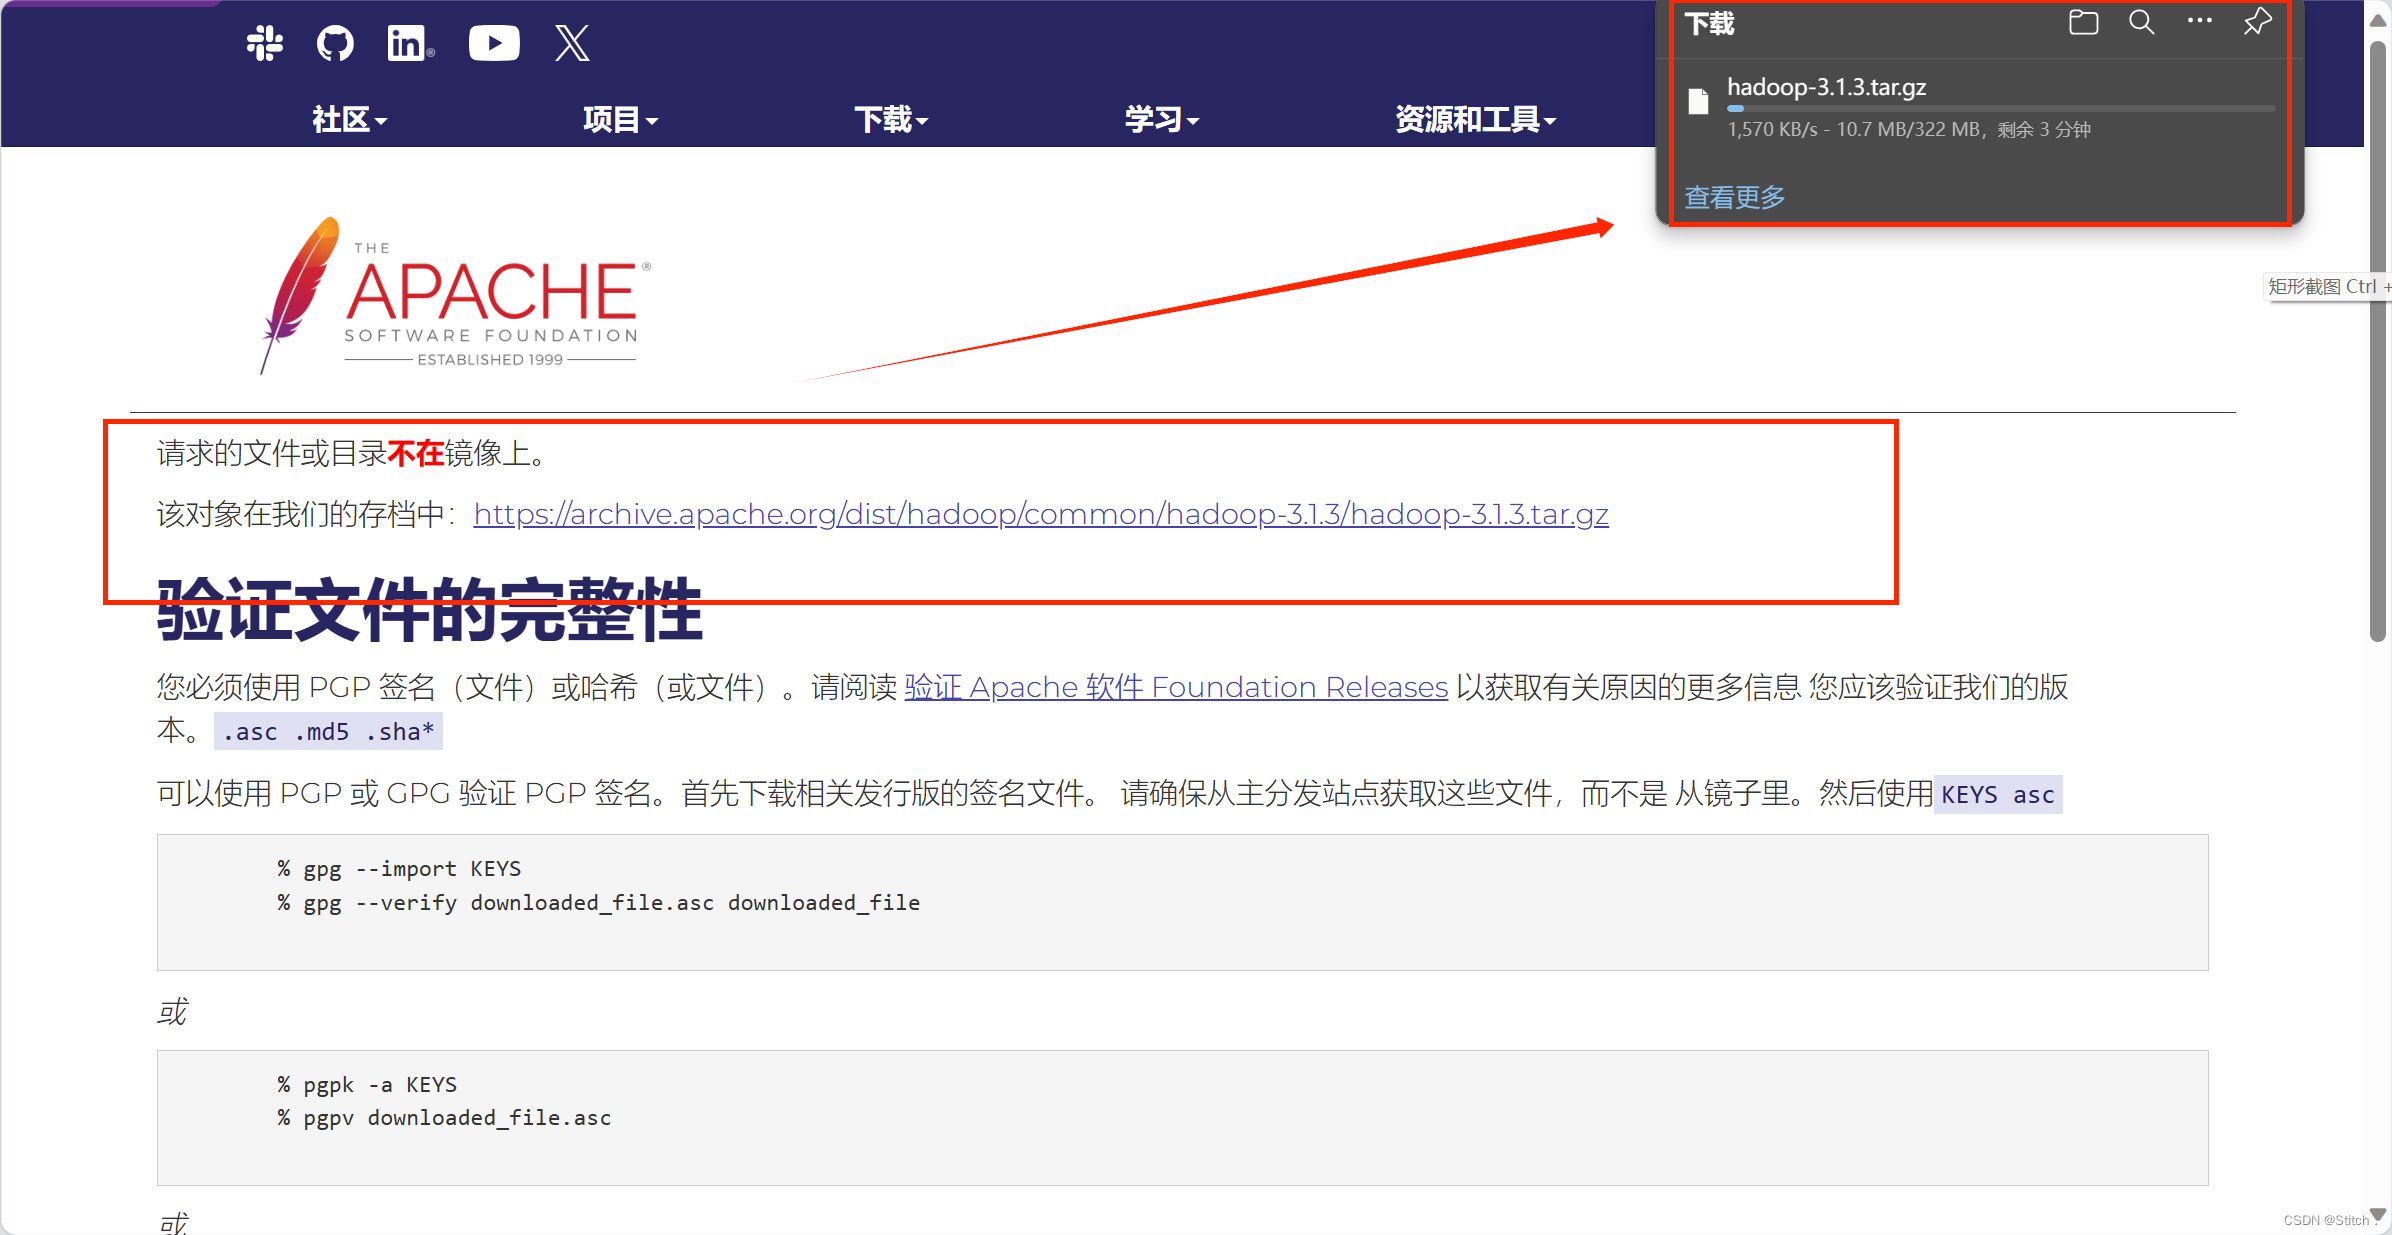Click the 'gpg --import KEYS' code line
The image size is (2392, 1235).
pos(399,868)
